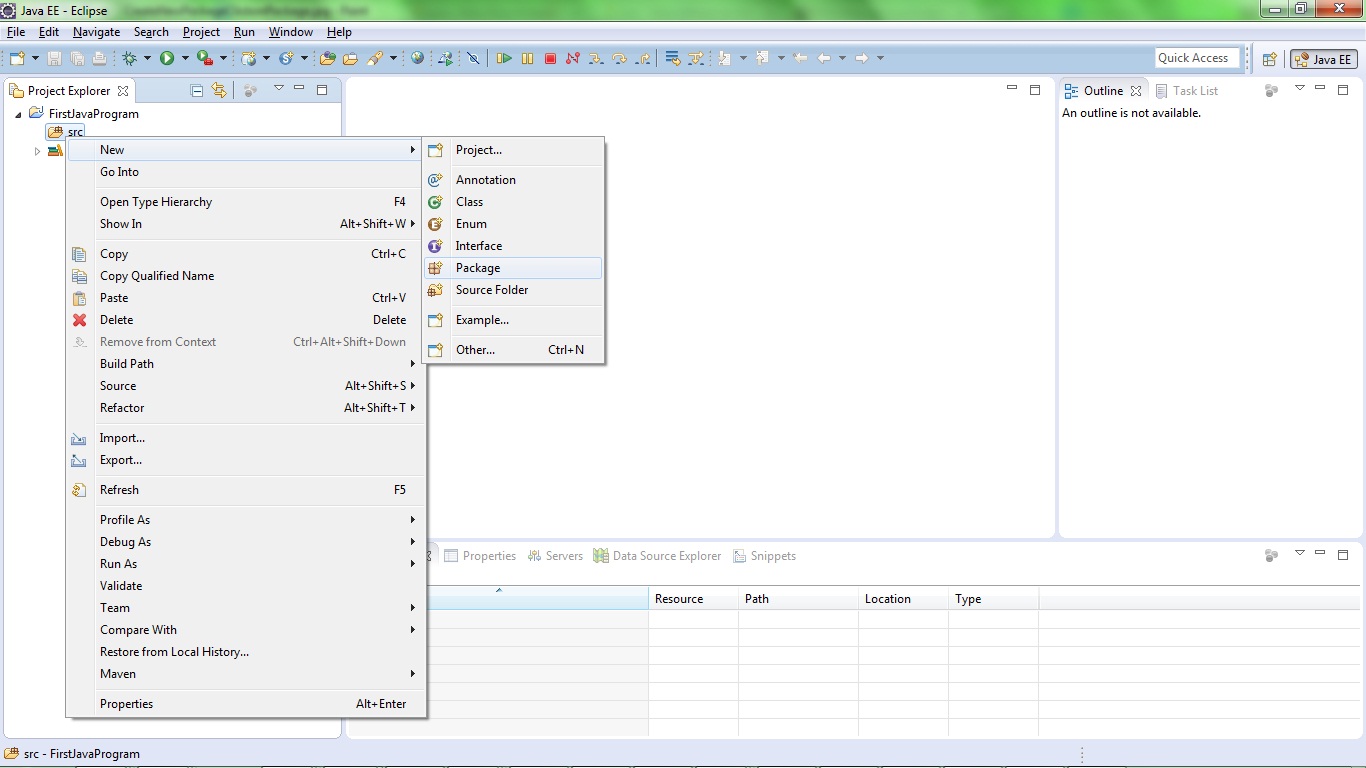
Task: Select the Java EE perspective button
Action: pos(1323,60)
